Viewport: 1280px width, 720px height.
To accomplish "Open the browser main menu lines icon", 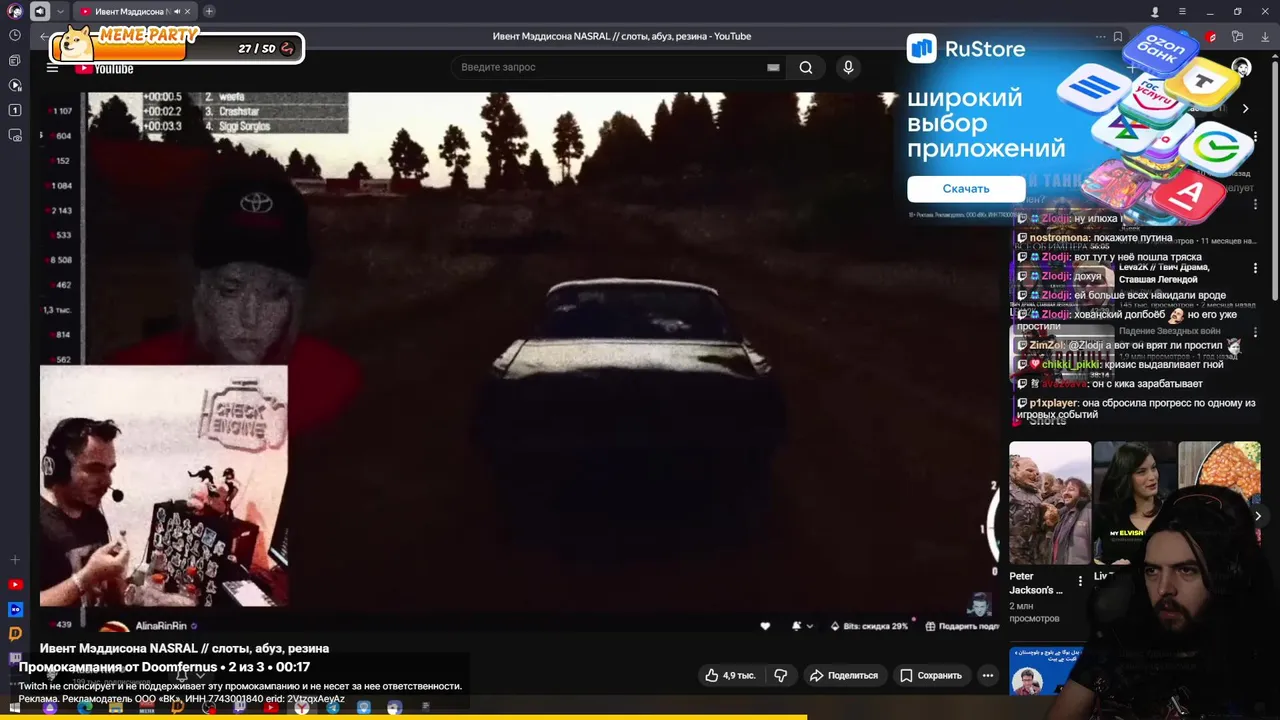I will pyautogui.click(x=1182, y=11).
